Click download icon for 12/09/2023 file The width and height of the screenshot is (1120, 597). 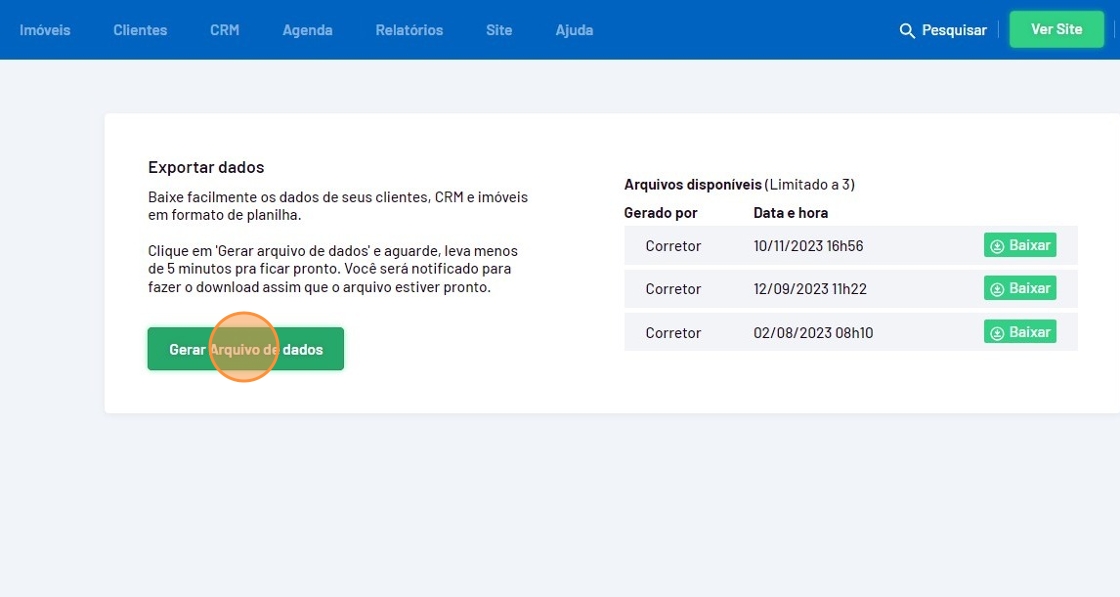pyautogui.click(x=997, y=289)
